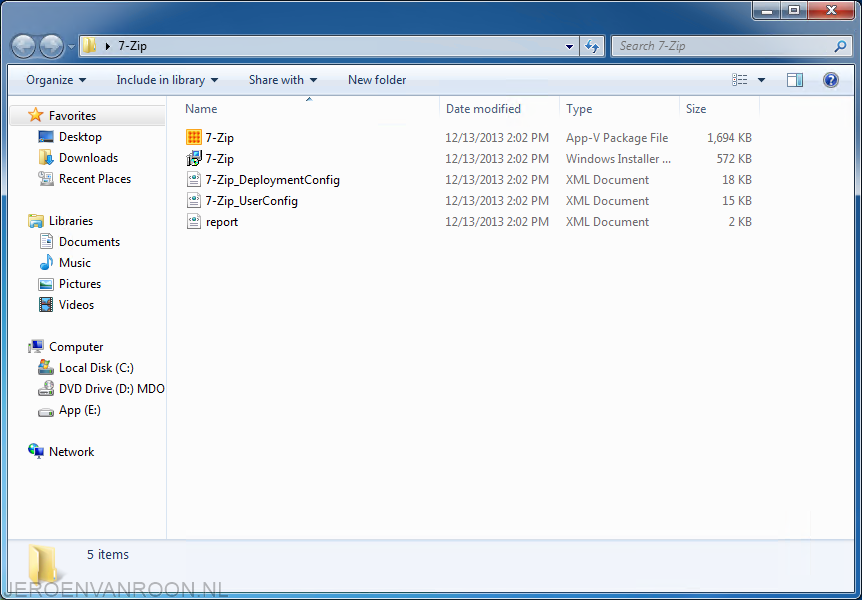Viewport: 862px width, 600px height.
Task: Open the Organize dropdown menu
Action: tap(56, 80)
